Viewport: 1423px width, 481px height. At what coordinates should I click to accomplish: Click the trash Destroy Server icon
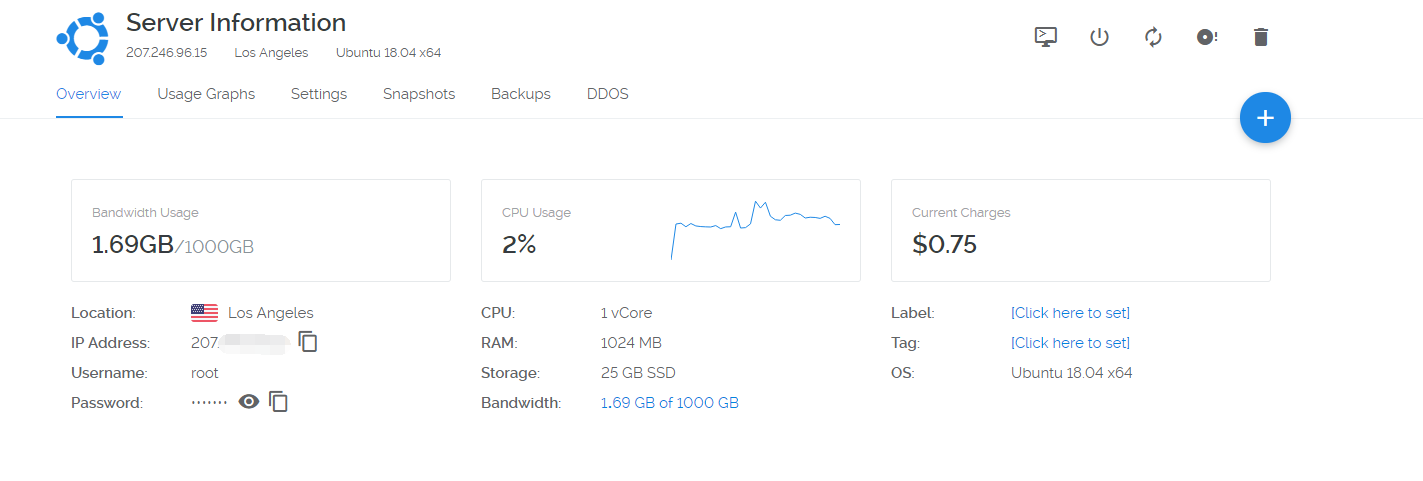tap(1260, 37)
